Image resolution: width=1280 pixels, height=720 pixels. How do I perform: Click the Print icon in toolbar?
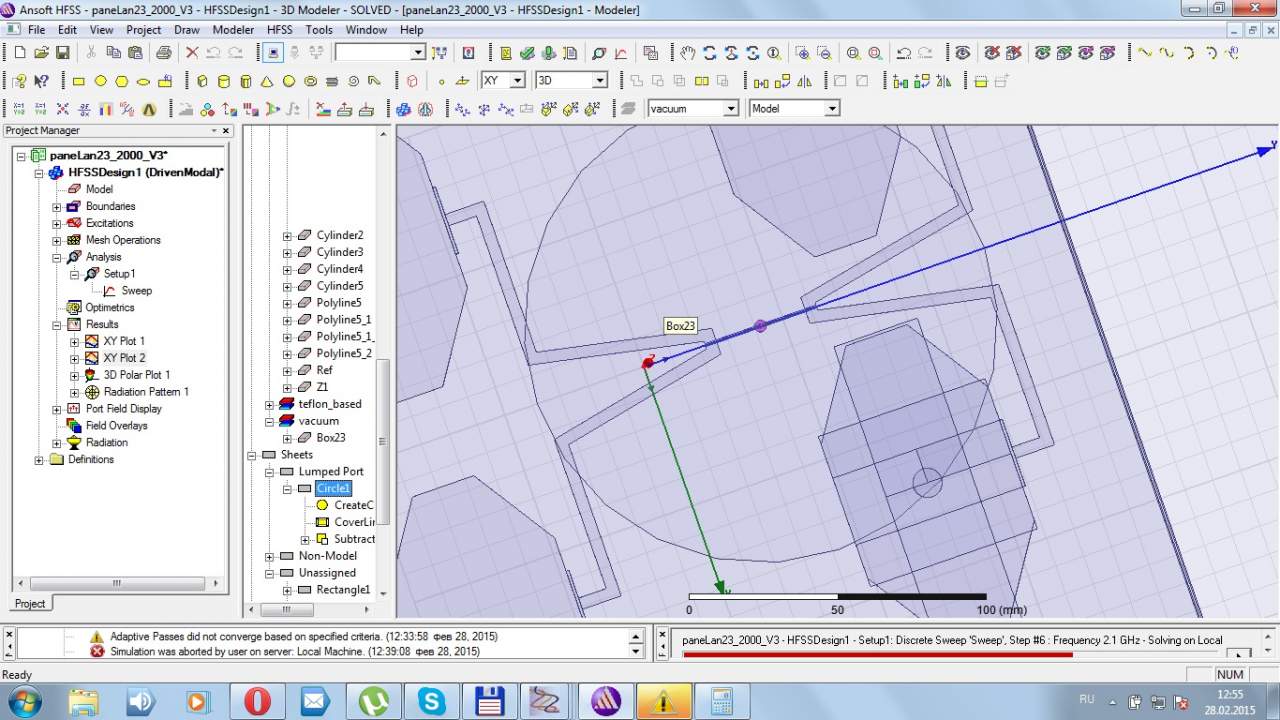click(x=163, y=53)
